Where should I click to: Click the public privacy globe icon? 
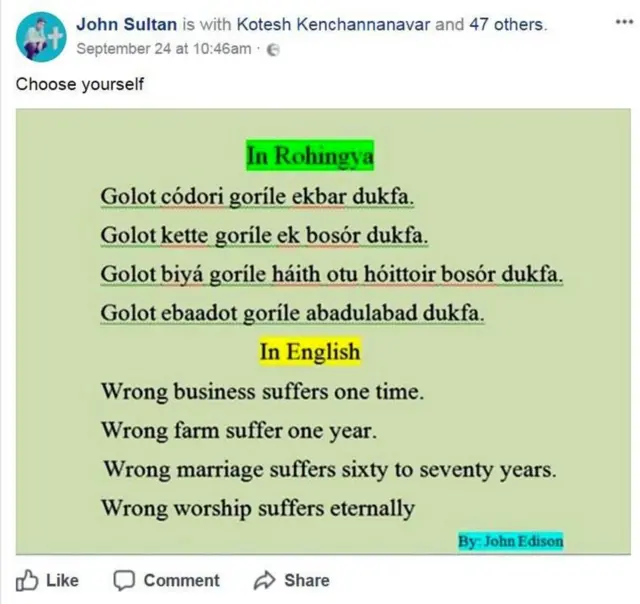[x=271, y=50]
